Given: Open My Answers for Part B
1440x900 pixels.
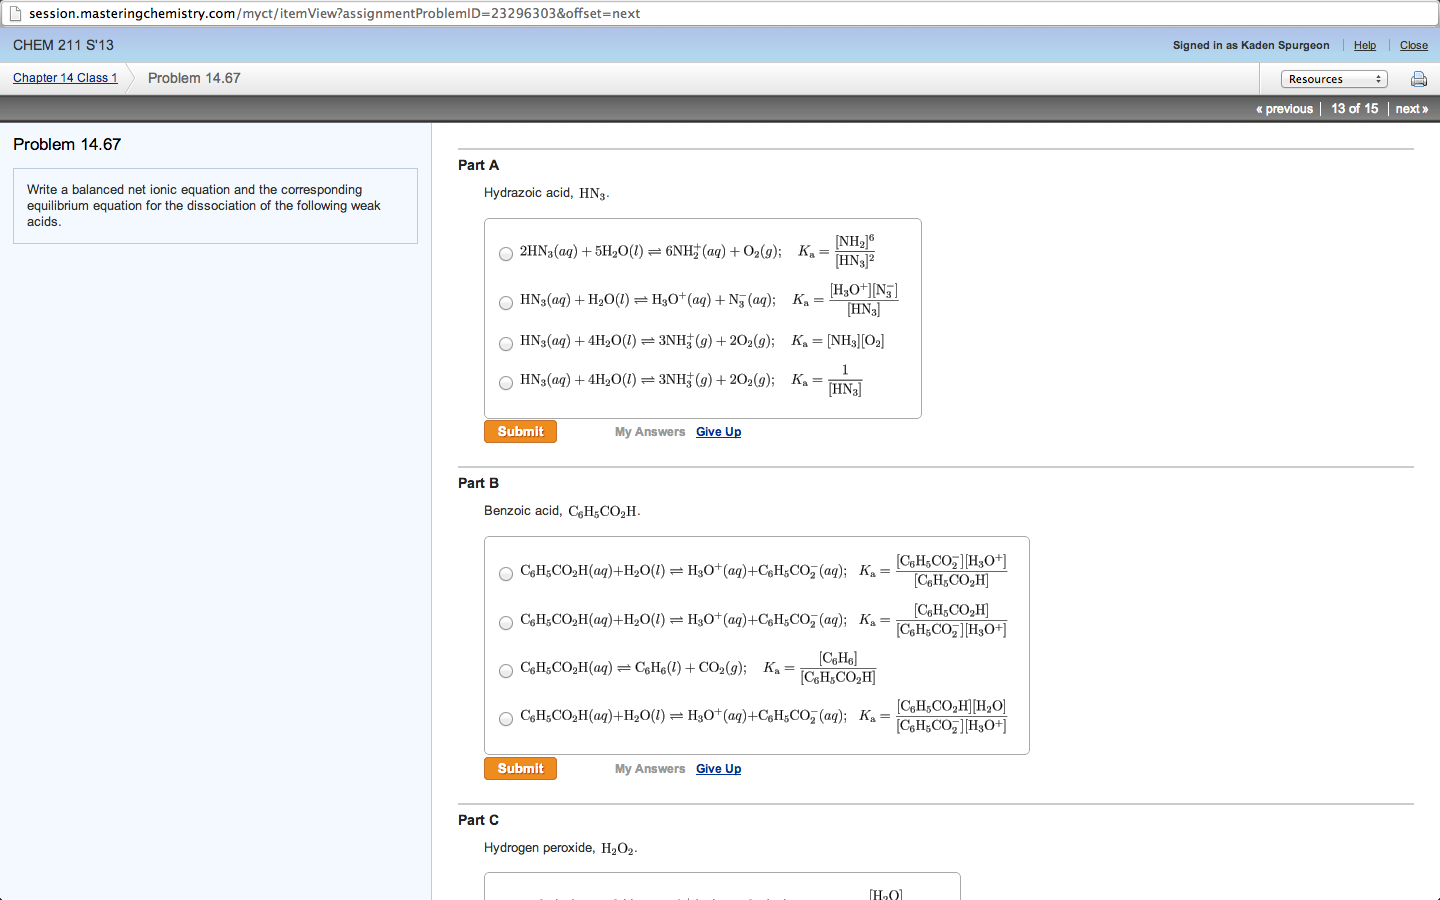Looking at the screenshot, I should click(x=649, y=768).
